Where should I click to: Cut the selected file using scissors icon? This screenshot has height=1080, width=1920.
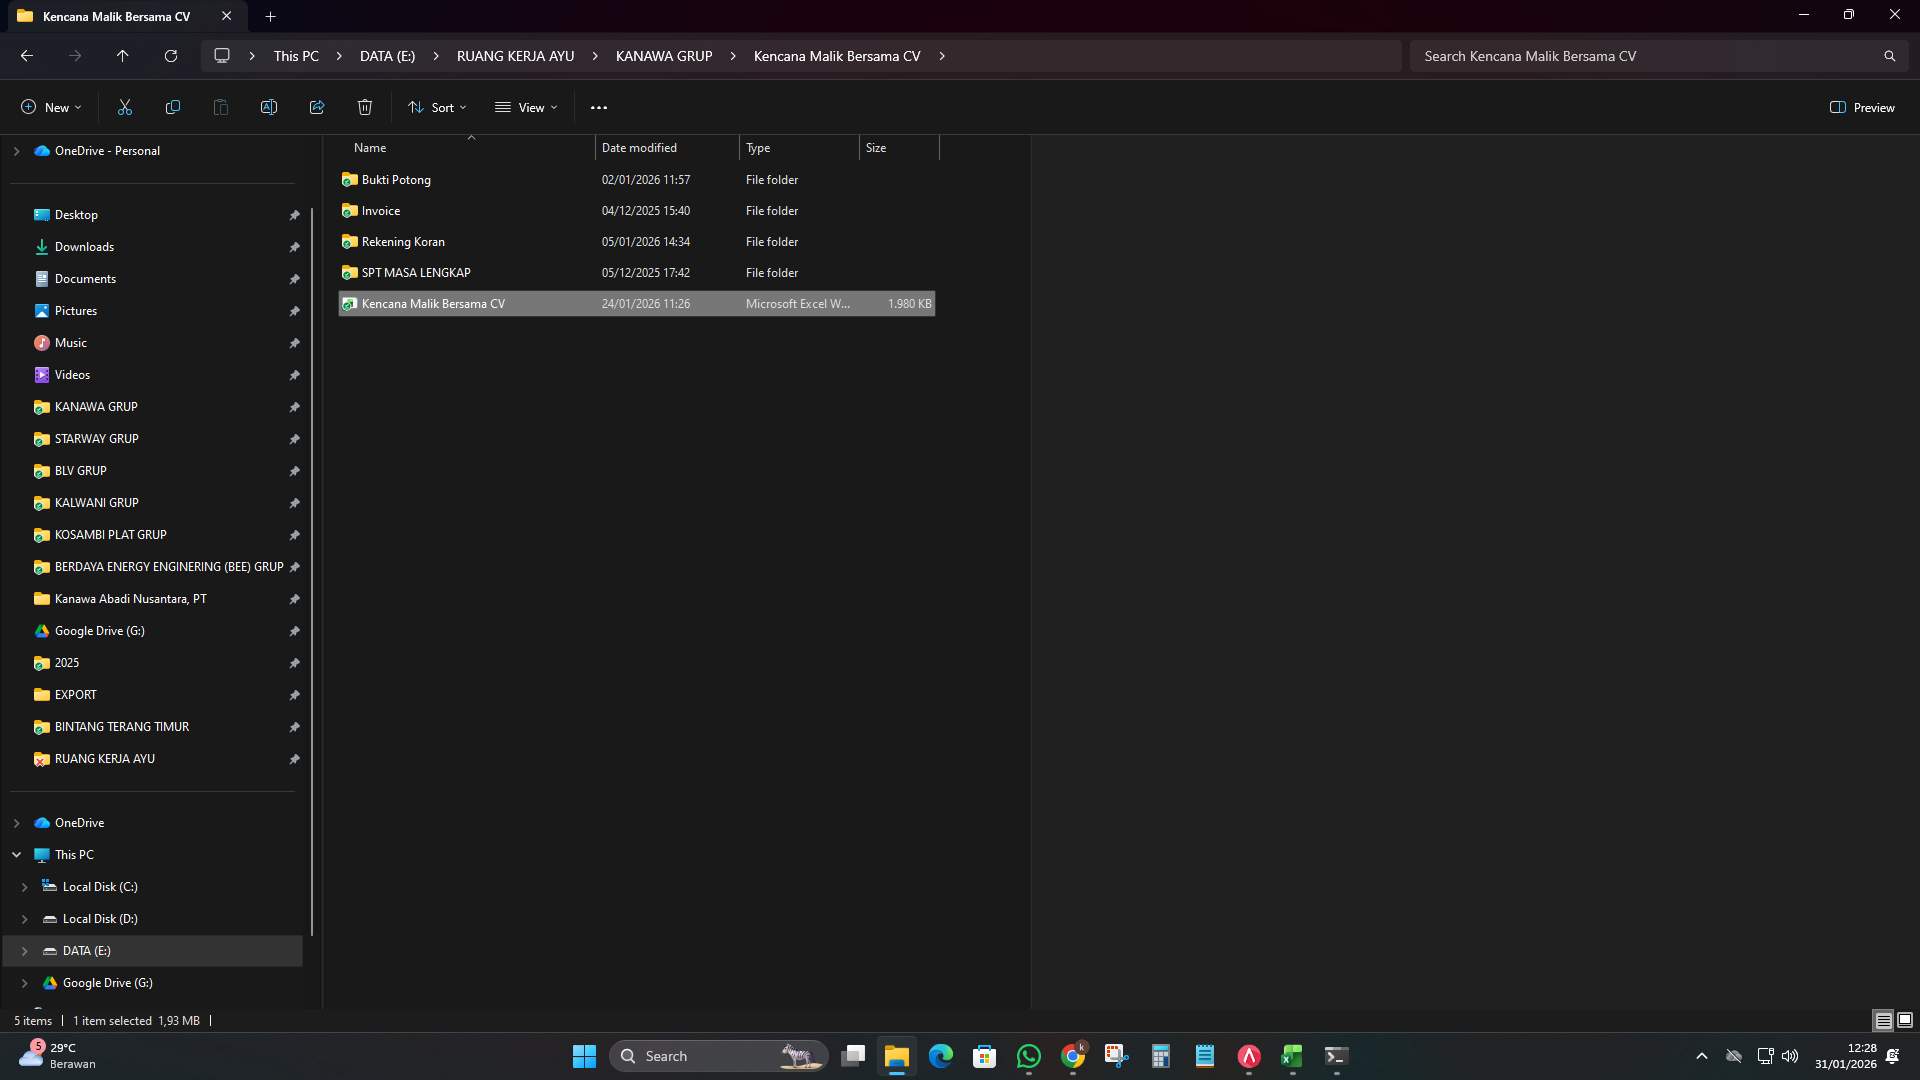[x=124, y=107]
